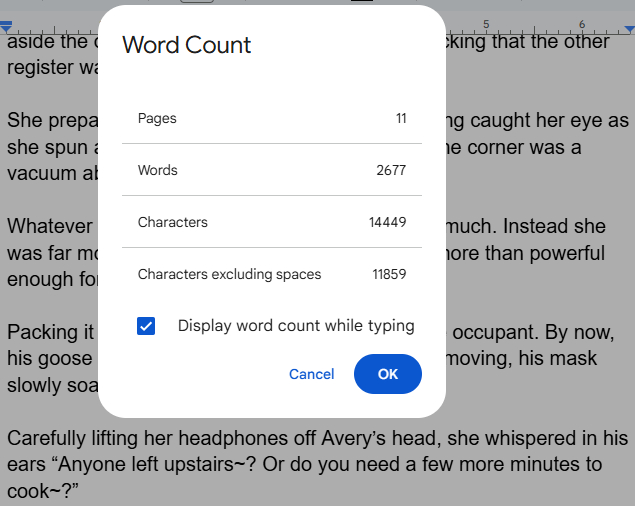The width and height of the screenshot is (635, 506).
Task: Click the Pages row label
Action: pyautogui.click(x=157, y=118)
